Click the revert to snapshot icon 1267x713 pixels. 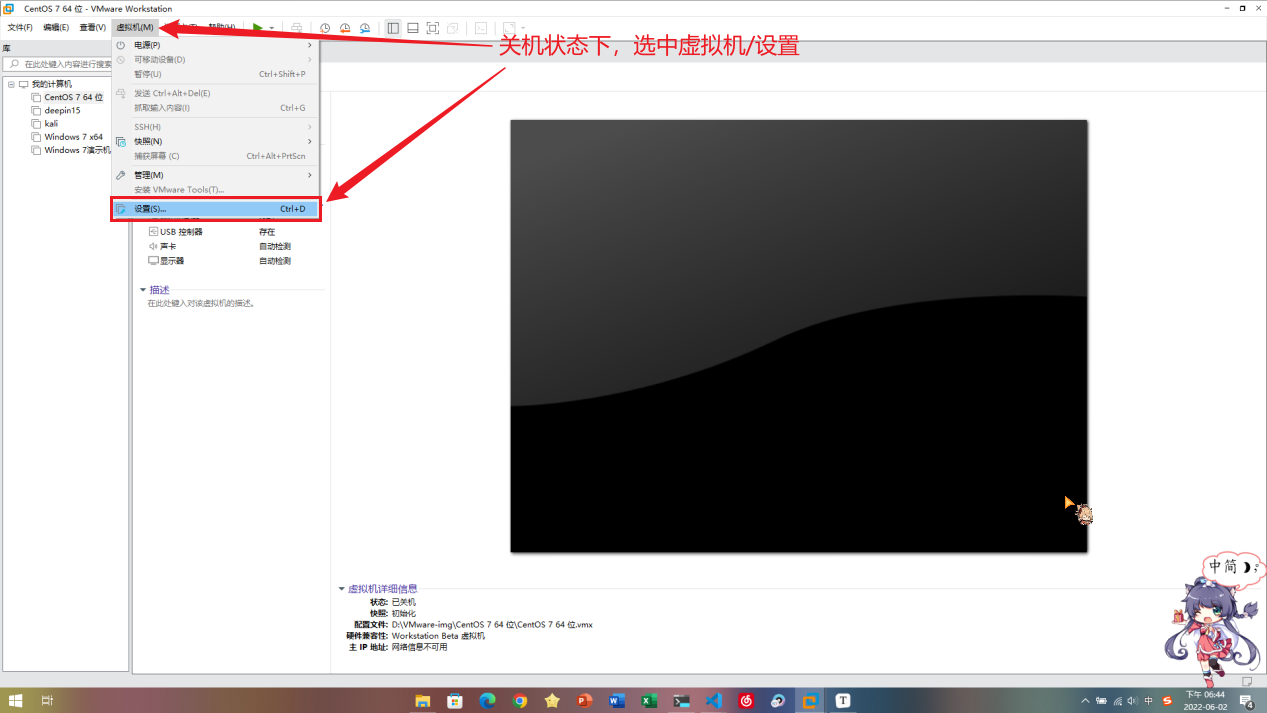(345, 28)
